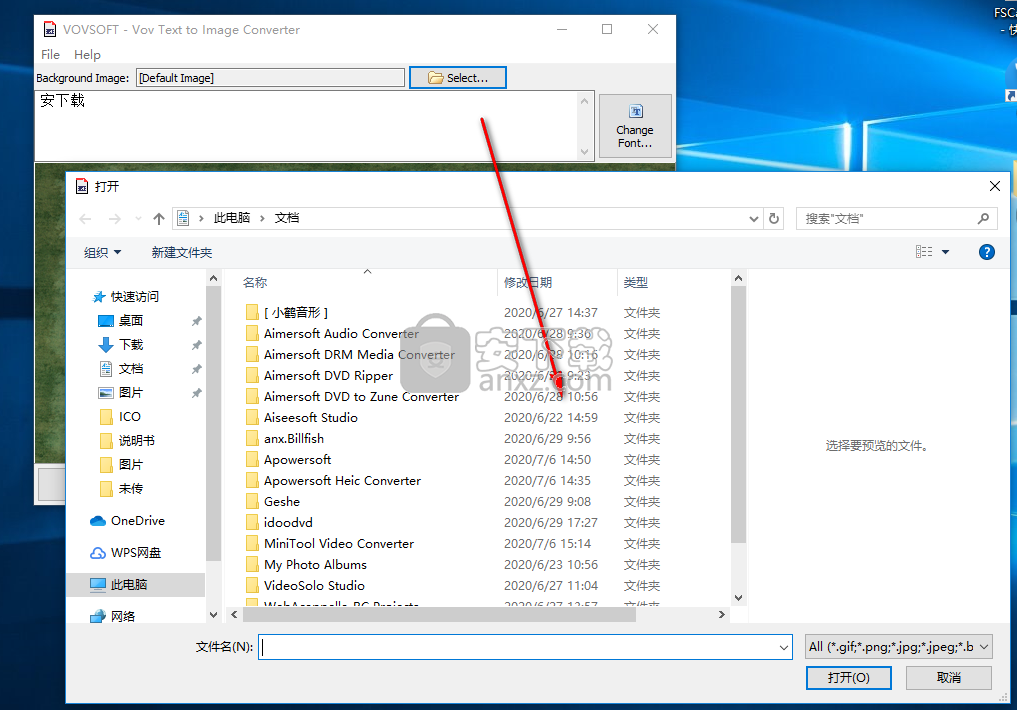
Task: Select the Aimersoft Audio Converter folder
Action: [x=341, y=333]
